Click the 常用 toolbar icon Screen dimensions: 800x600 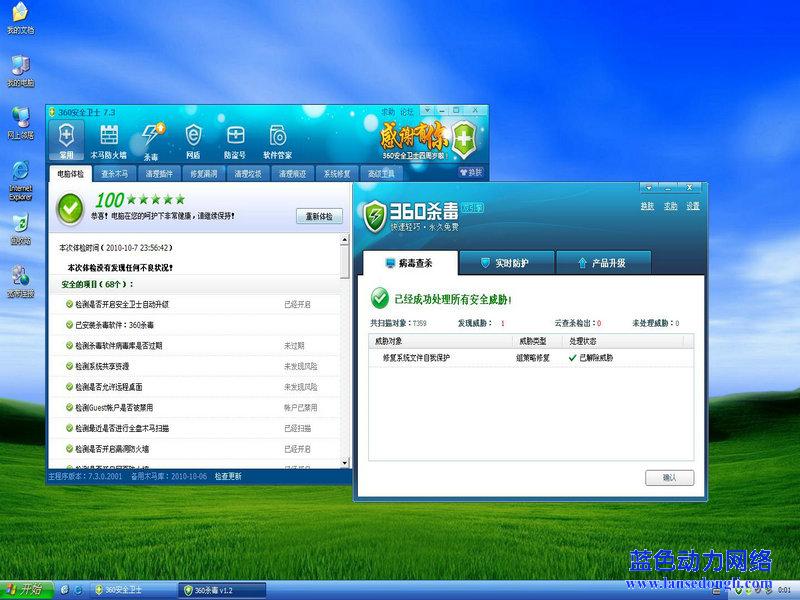67,140
